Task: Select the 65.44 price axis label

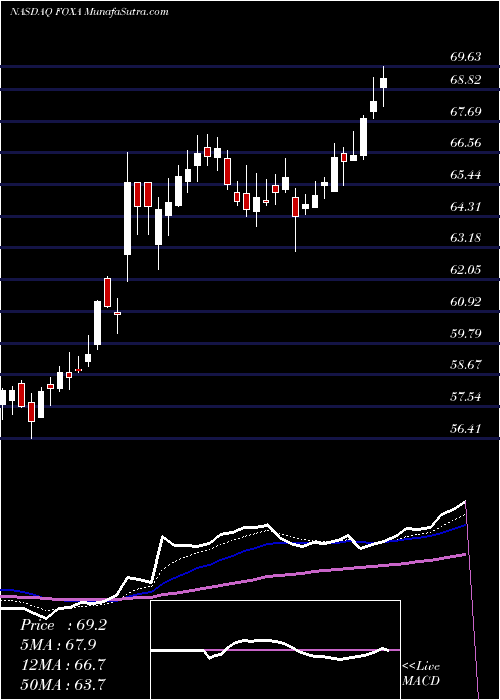Action: 466,175
